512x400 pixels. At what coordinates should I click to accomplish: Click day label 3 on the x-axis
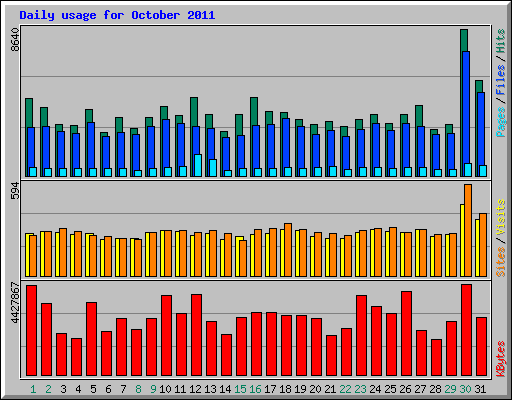pos(63,389)
